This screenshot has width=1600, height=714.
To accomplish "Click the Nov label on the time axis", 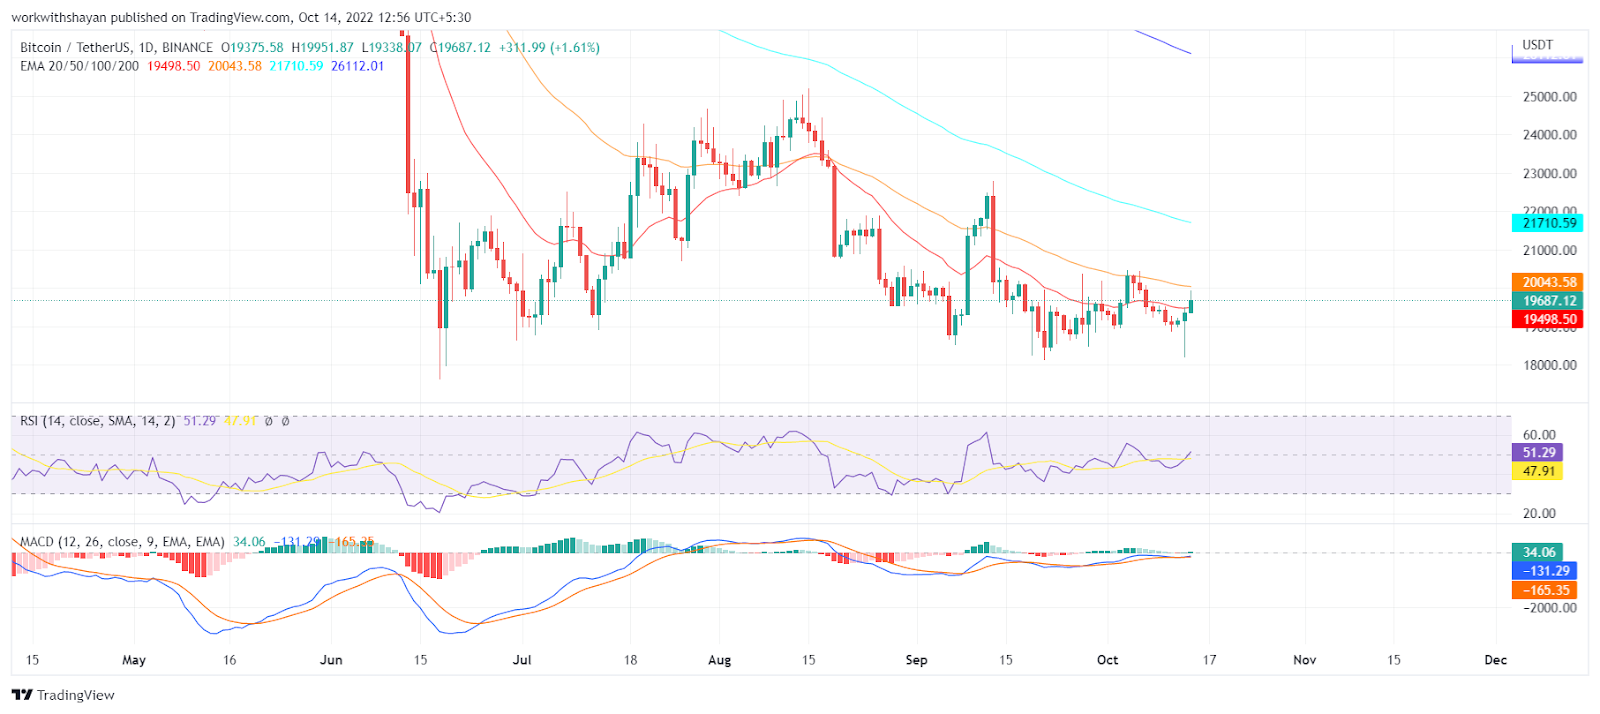I will click(1305, 660).
